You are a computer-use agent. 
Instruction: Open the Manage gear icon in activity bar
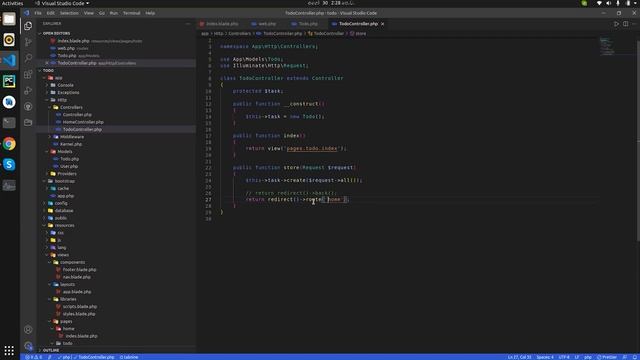click(28, 346)
